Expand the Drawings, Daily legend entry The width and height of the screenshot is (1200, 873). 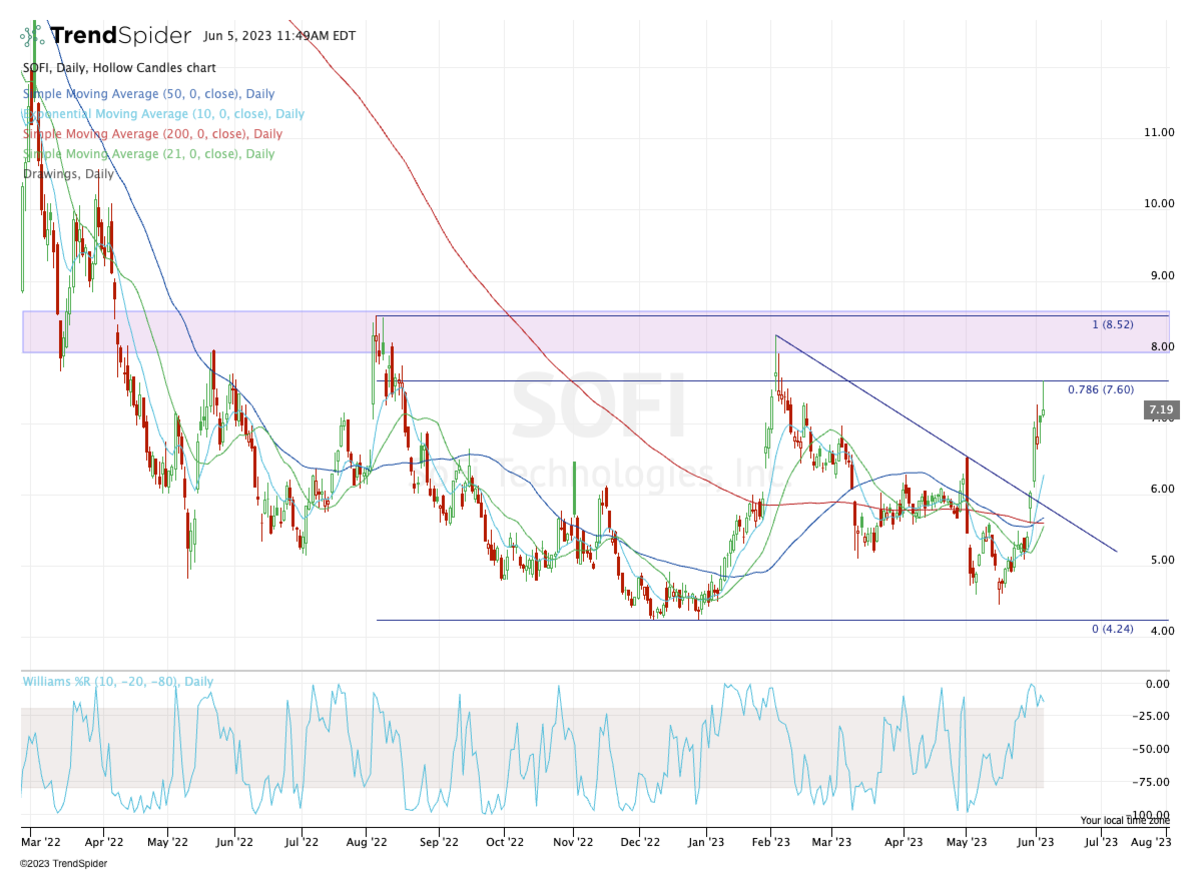click(68, 174)
